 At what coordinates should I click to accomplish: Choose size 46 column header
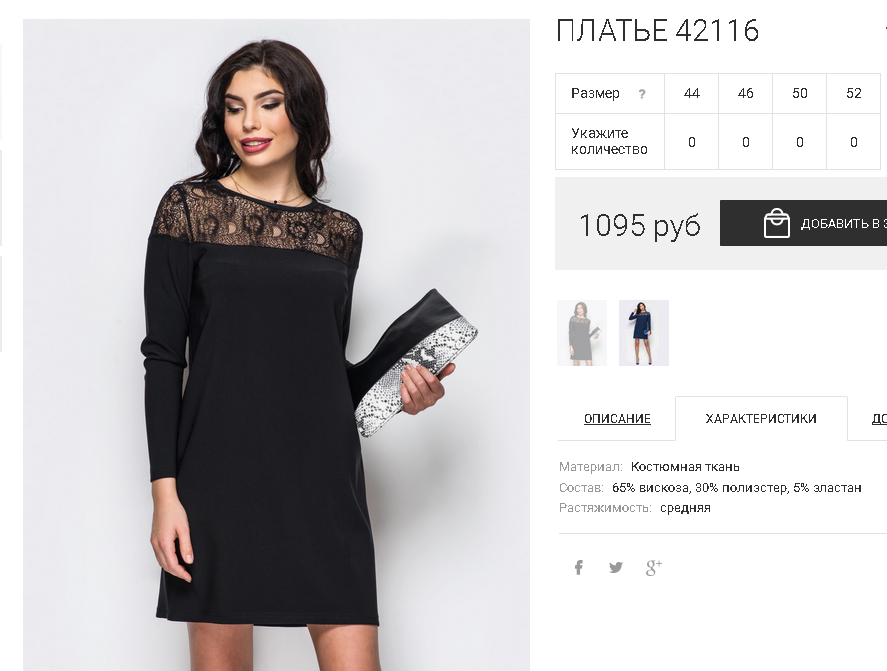tap(746, 93)
